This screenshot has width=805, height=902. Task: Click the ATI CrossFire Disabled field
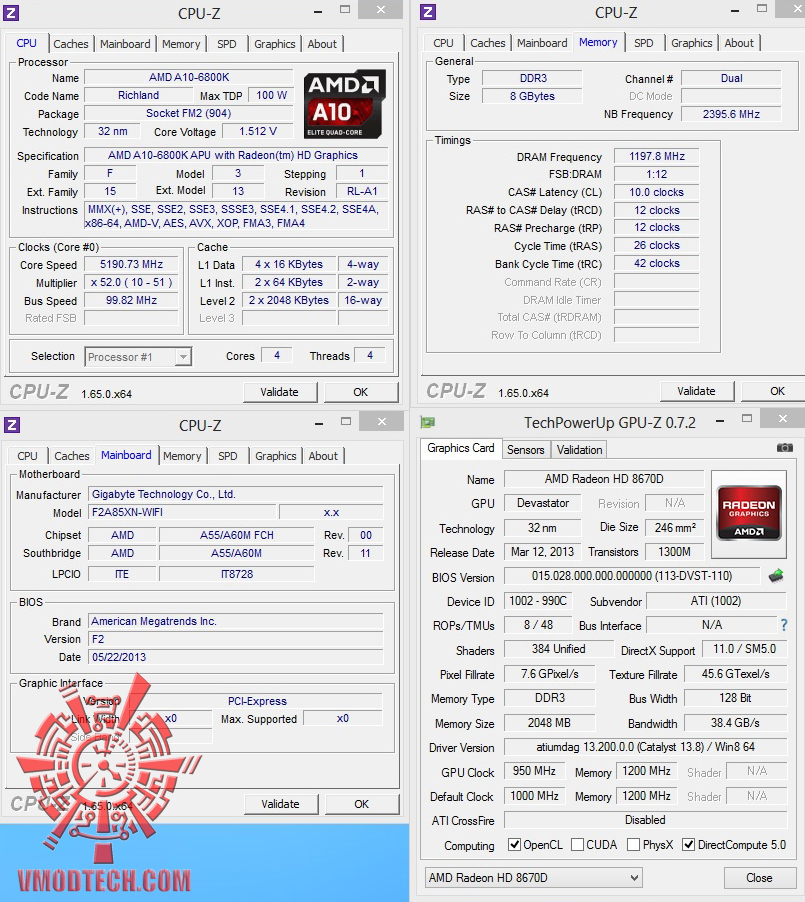click(645, 820)
